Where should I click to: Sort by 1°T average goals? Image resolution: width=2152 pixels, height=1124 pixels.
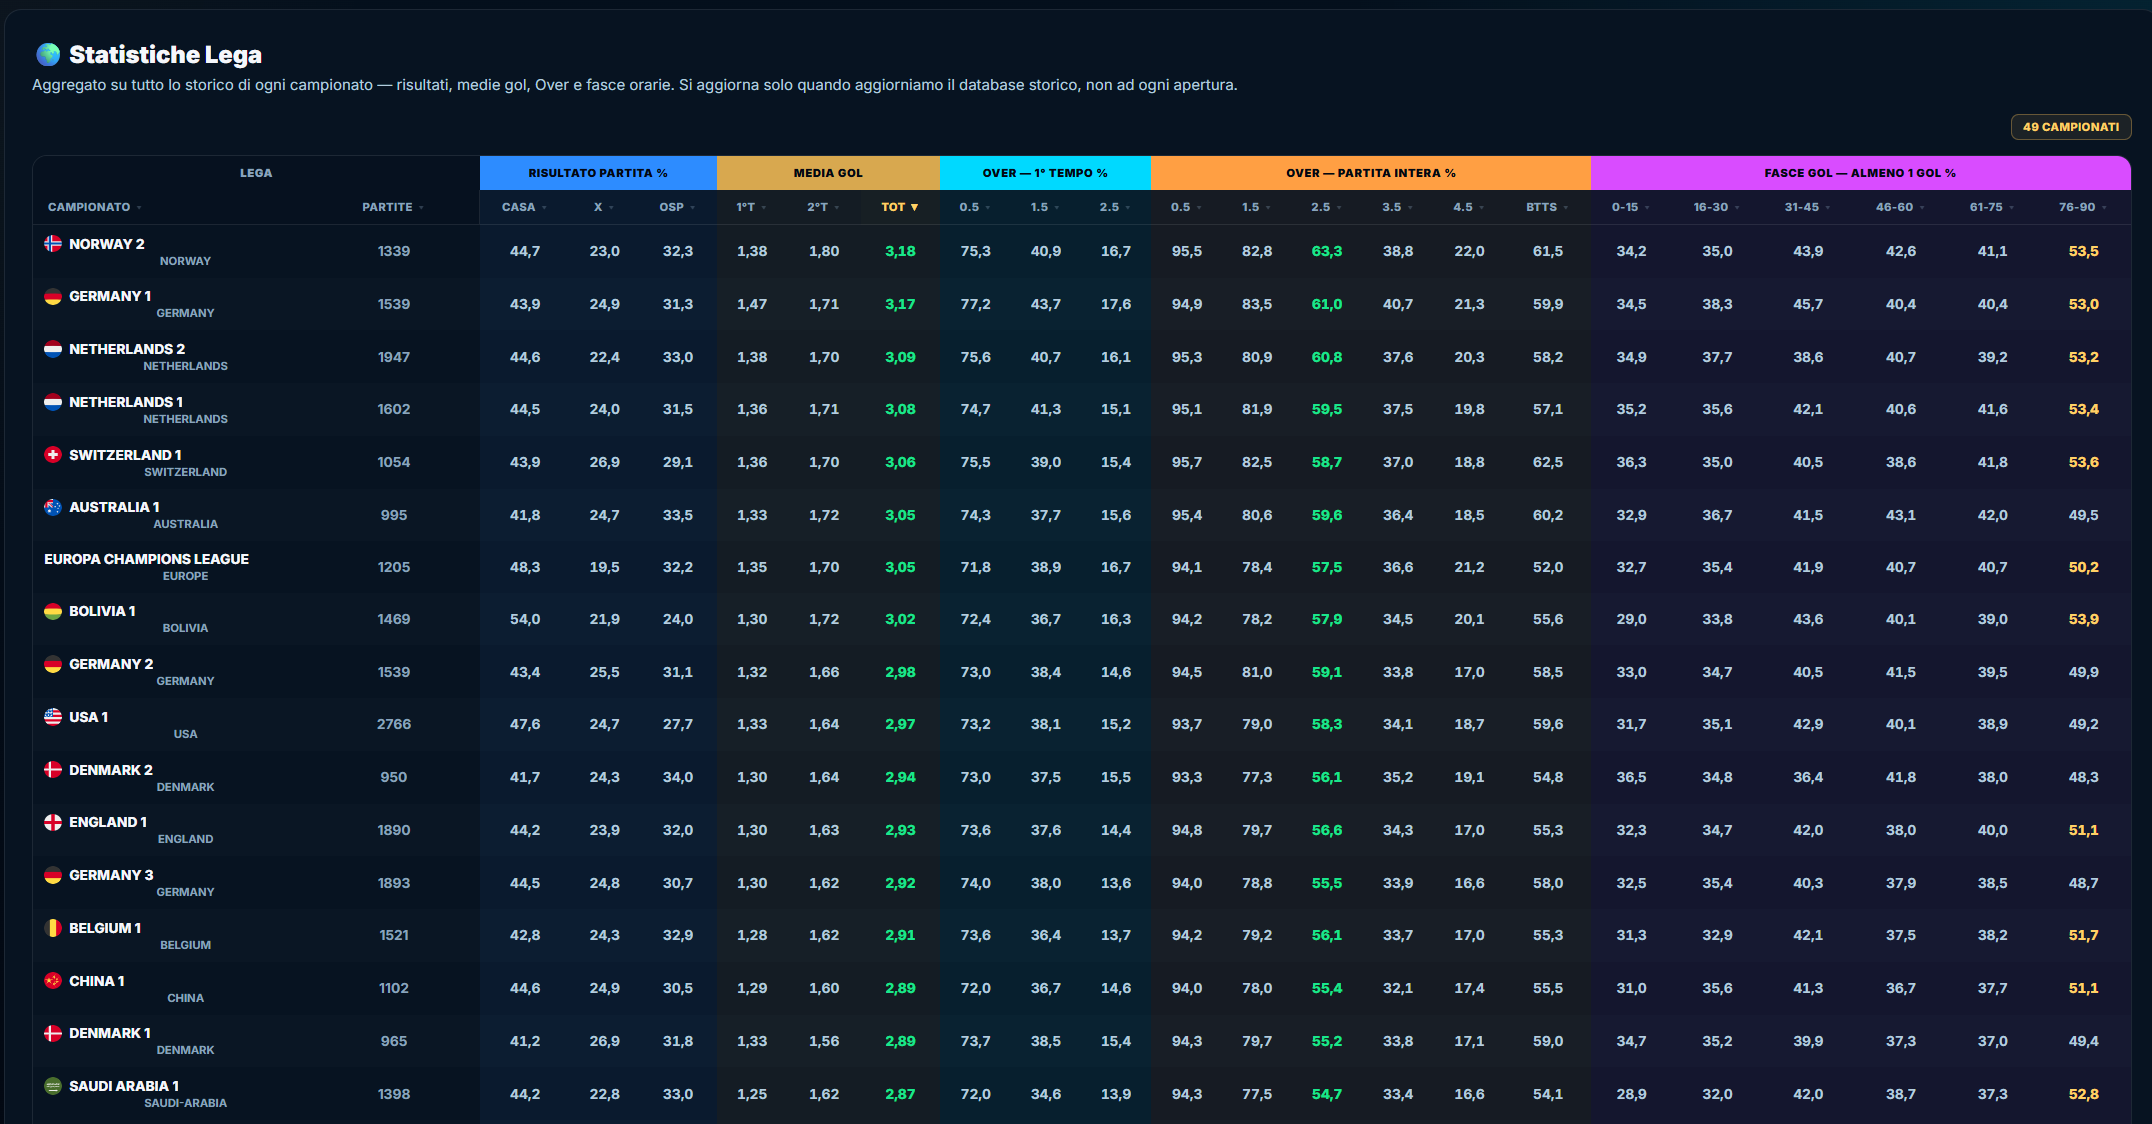point(751,207)
